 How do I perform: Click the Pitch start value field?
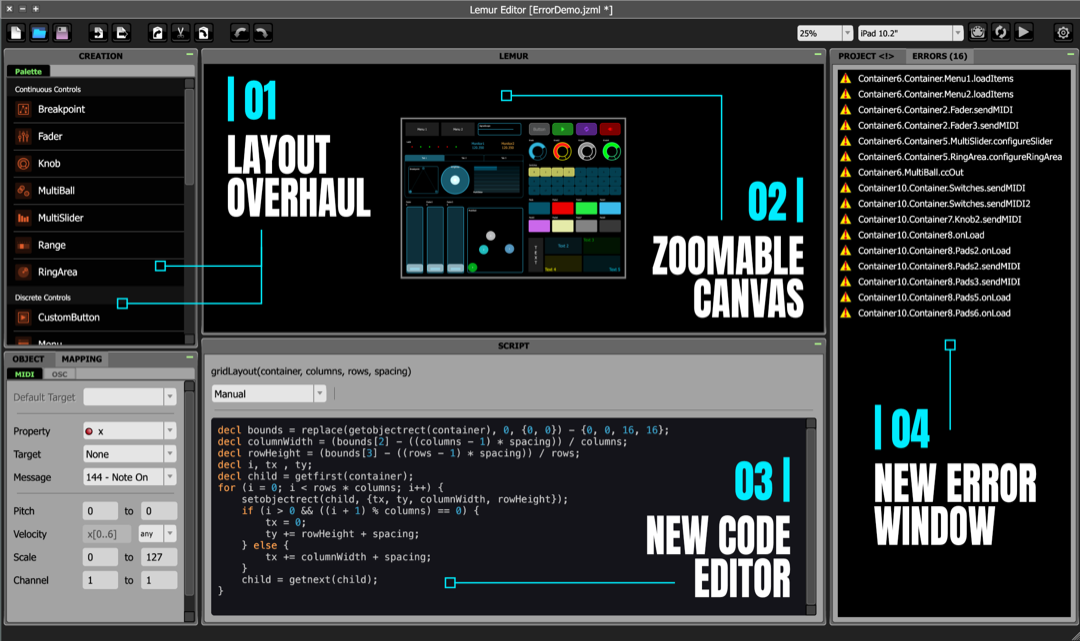click(100, 511)
